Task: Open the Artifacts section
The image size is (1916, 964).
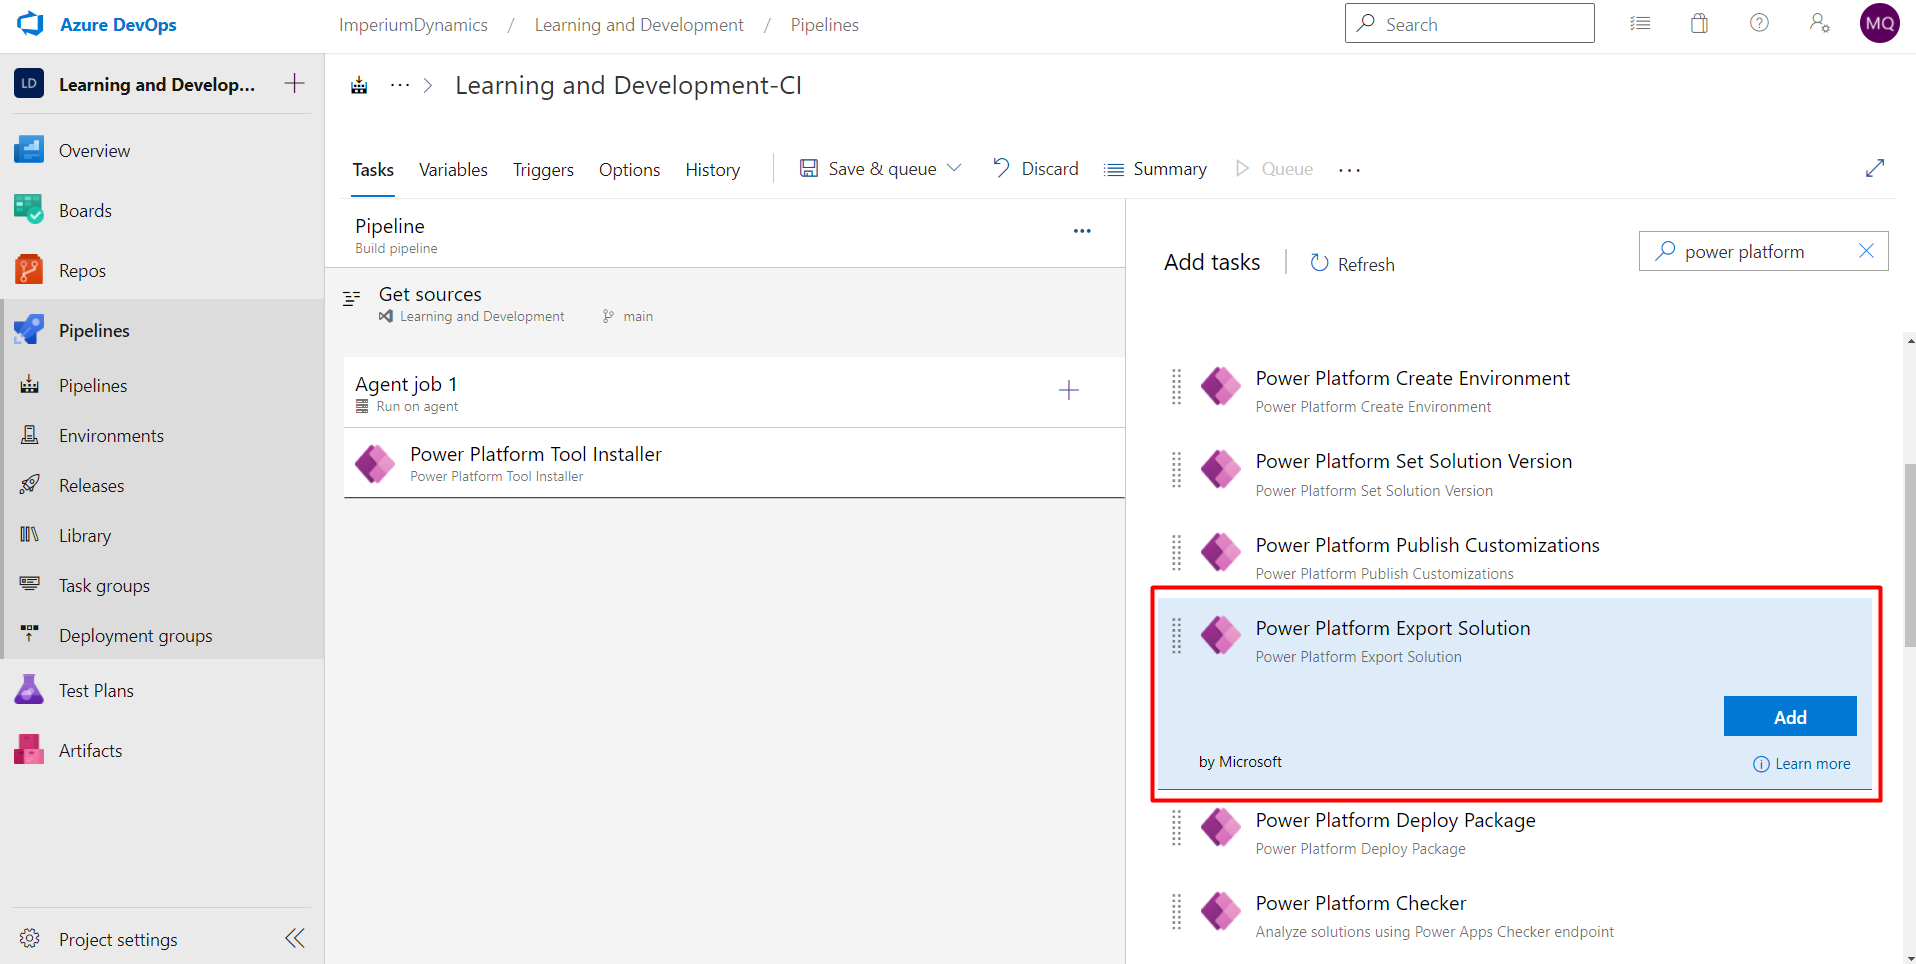Action: [90, 749]
